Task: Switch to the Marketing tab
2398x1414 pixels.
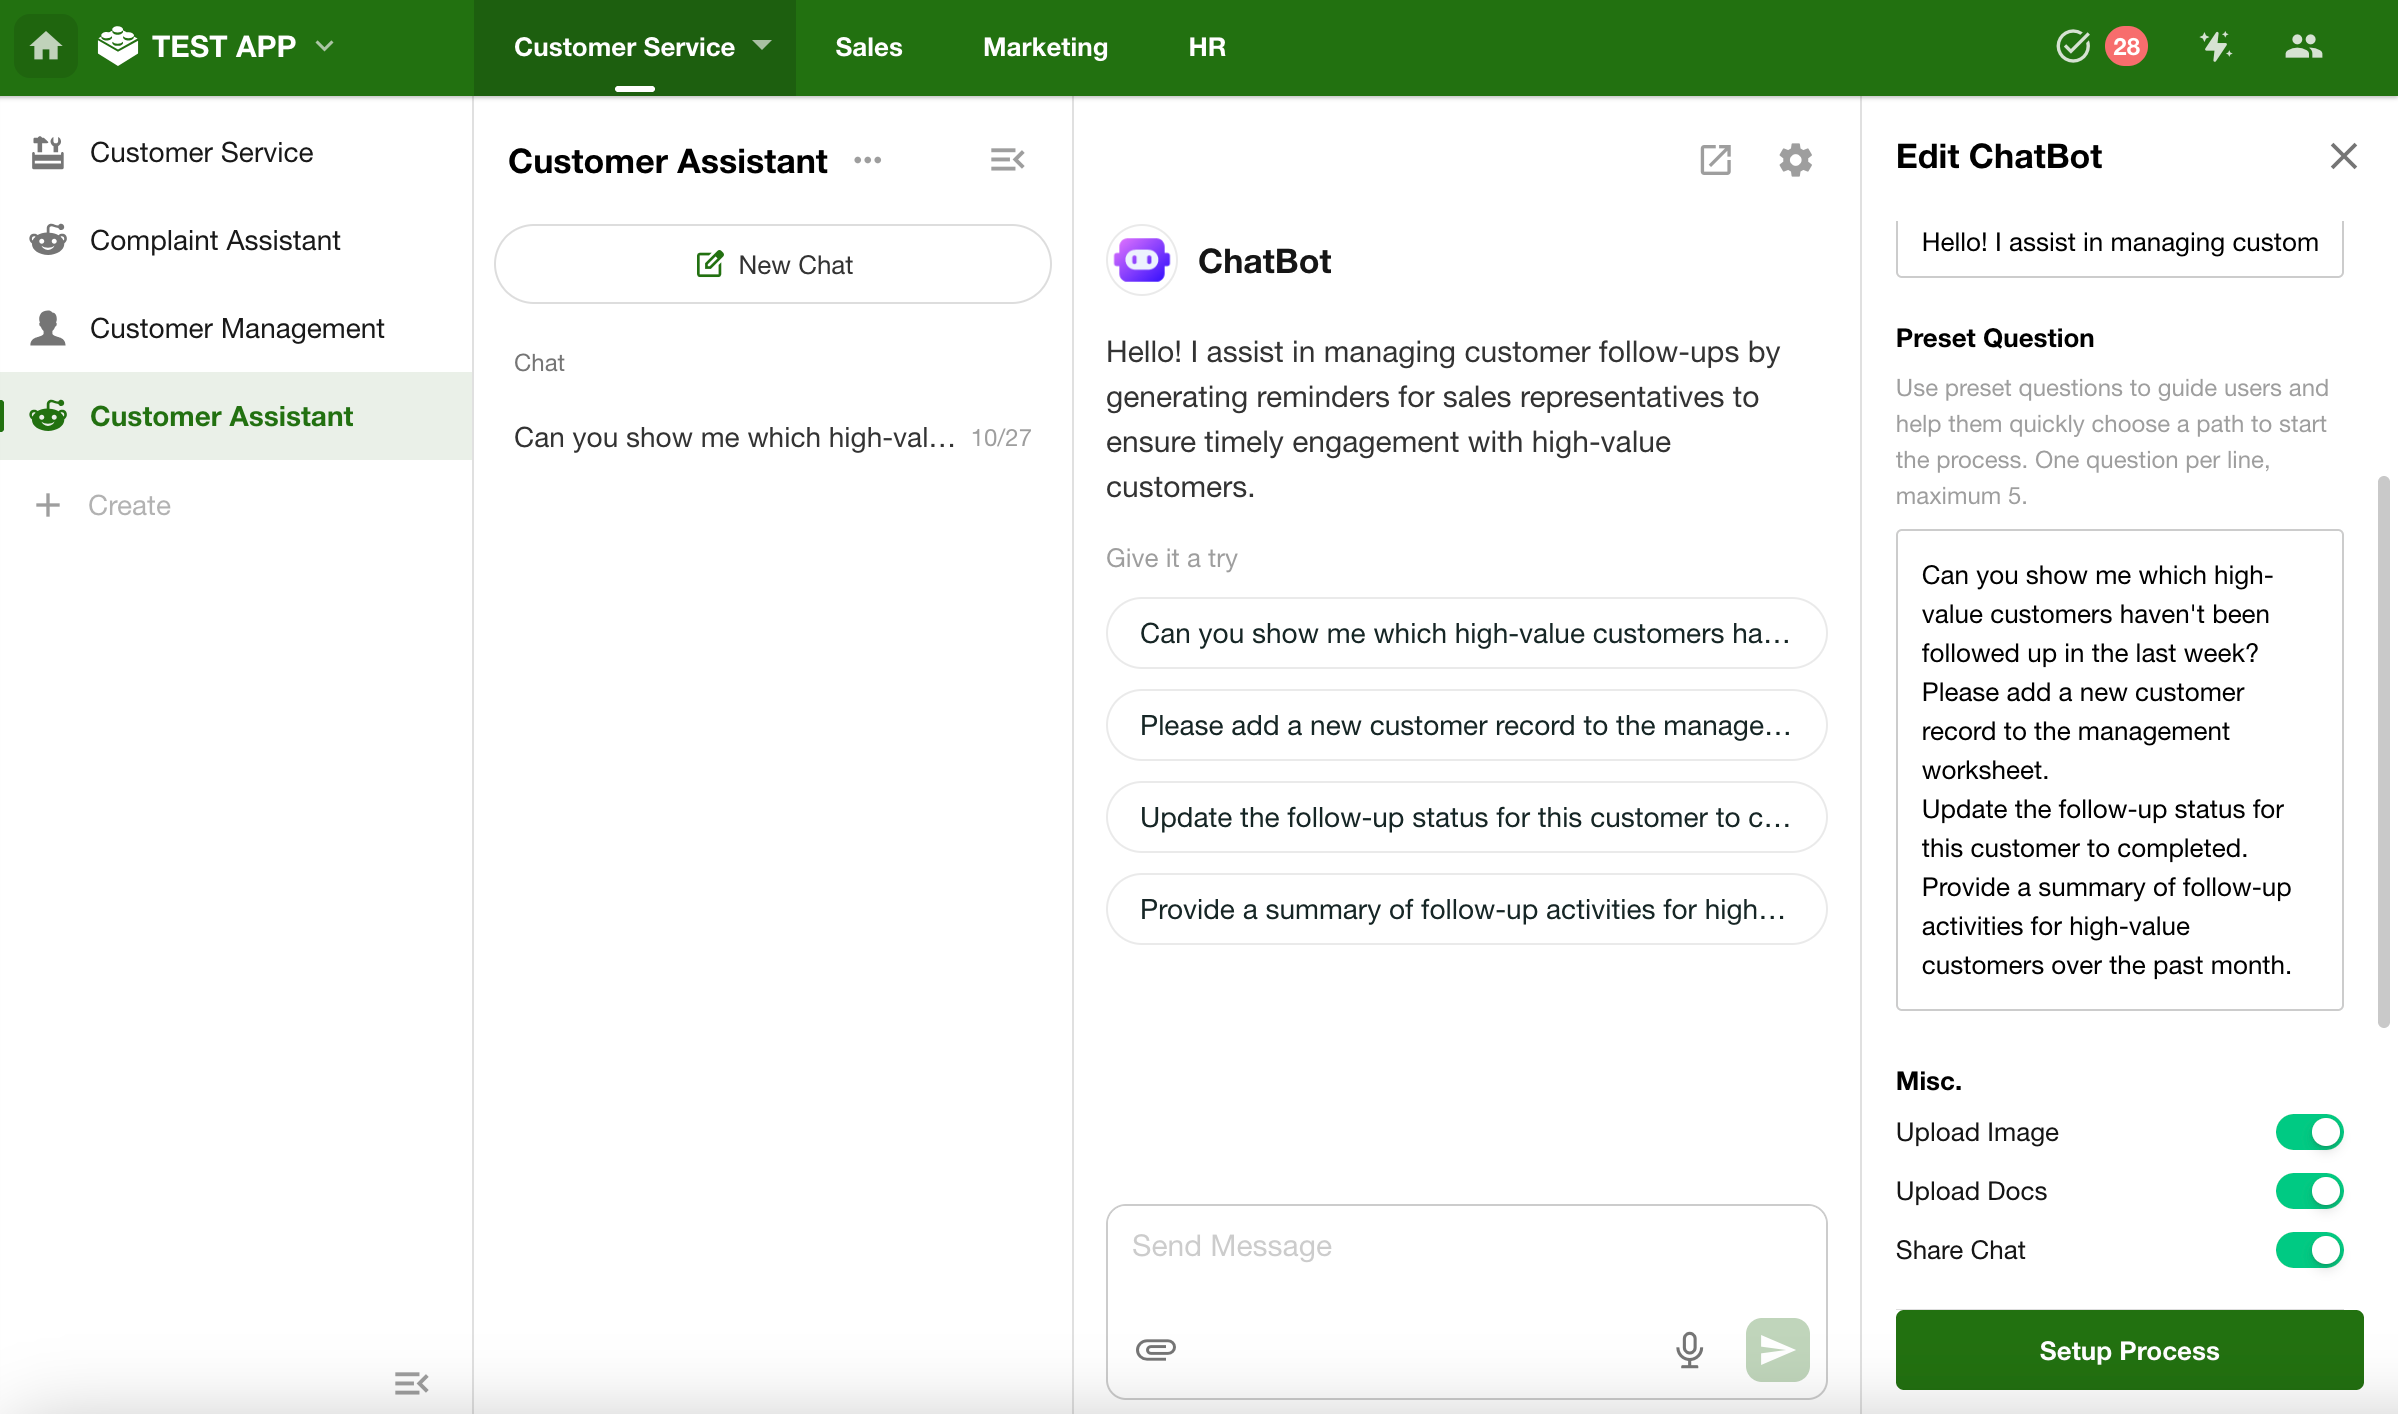Action: pos(1045,47)
